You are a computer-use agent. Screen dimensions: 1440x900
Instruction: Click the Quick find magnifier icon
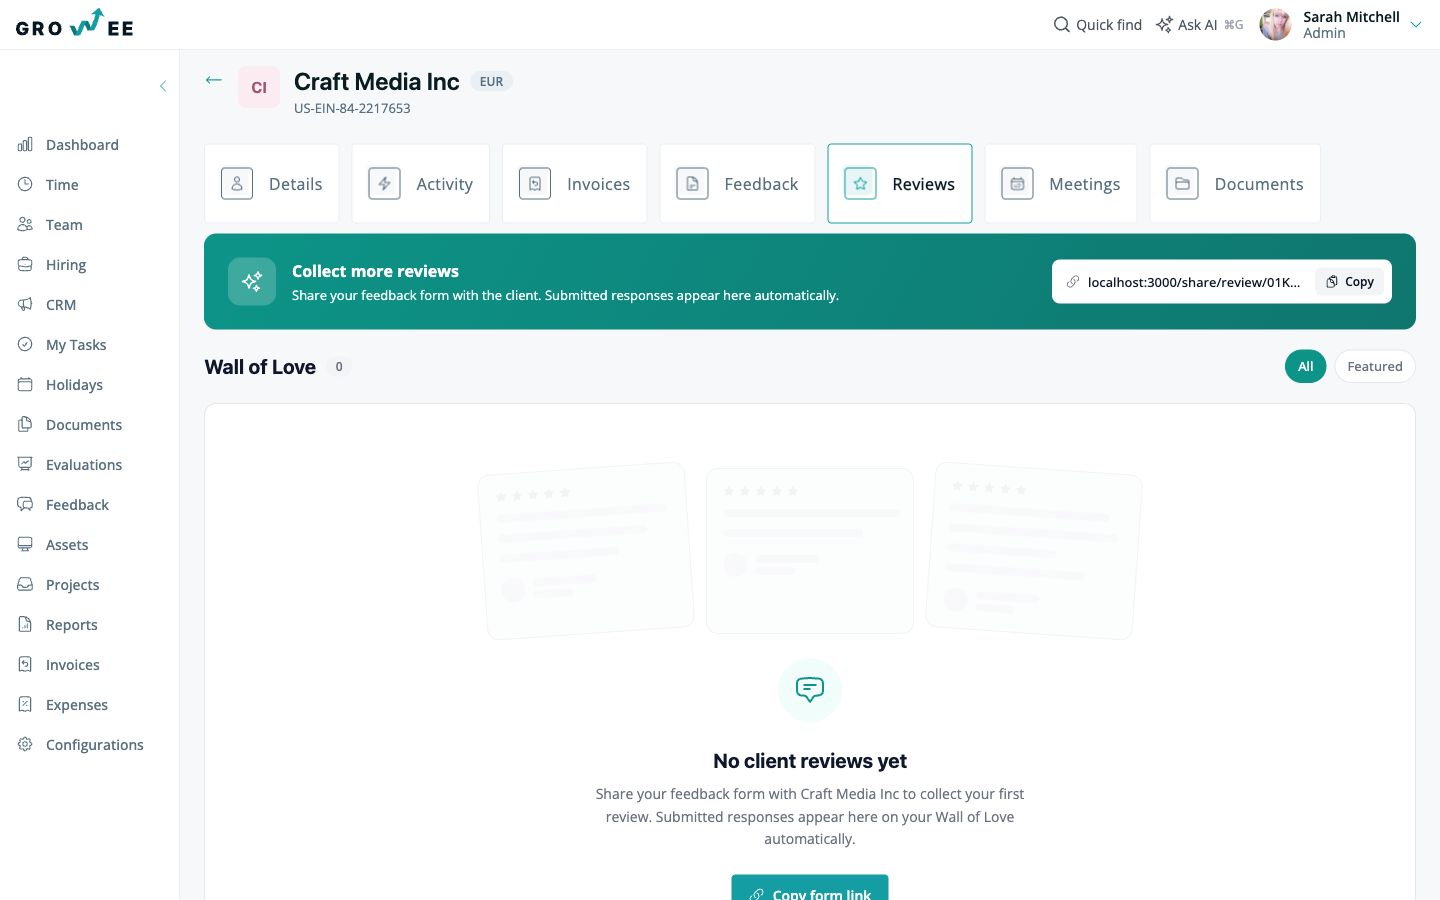(1062, 24)
